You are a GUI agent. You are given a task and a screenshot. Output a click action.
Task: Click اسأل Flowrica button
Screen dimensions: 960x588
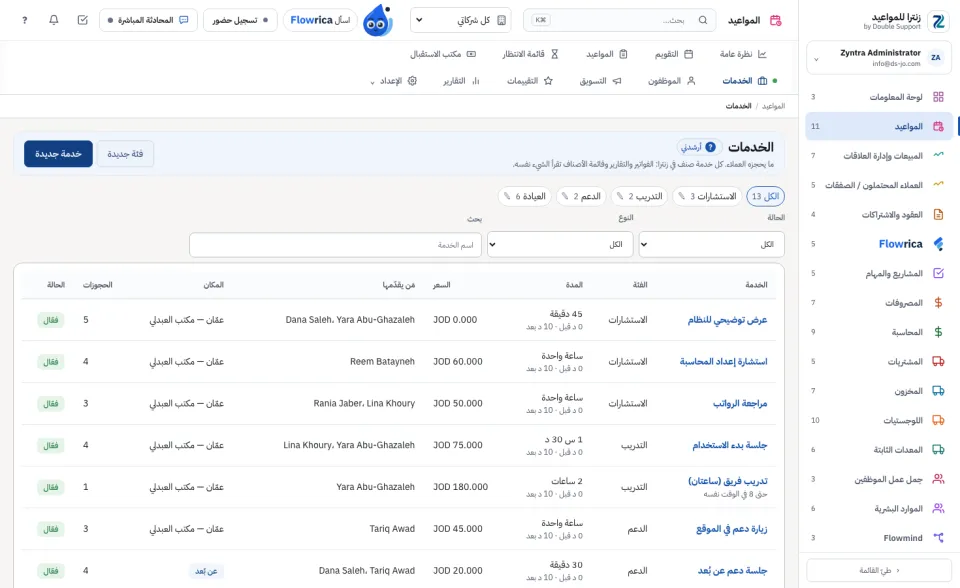320,20
